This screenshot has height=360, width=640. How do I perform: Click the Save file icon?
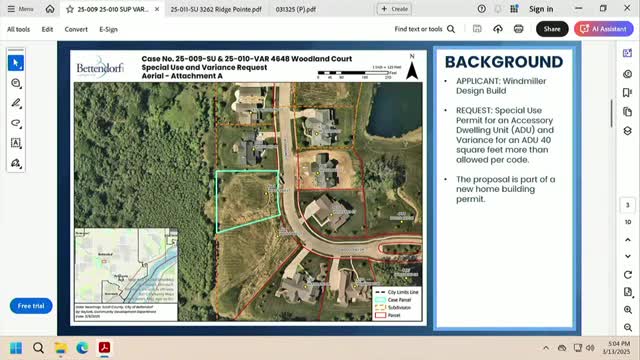[x=477, y=29]
